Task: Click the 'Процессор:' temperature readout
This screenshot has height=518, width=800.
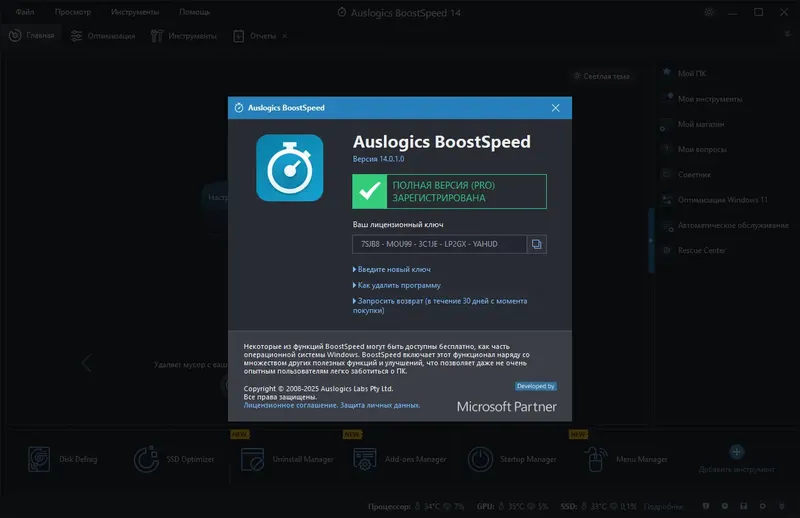Action: (416, 507)
